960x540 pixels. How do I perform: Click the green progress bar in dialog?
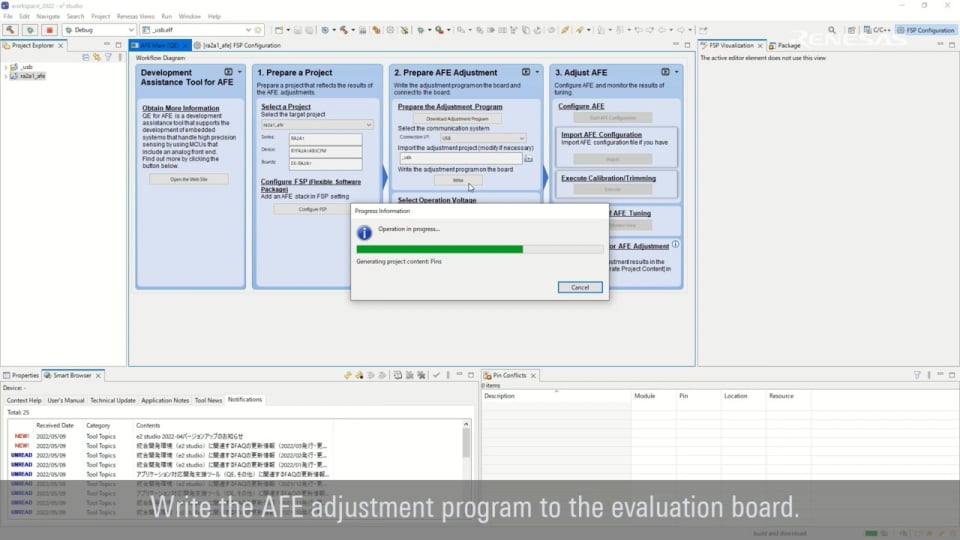(440, 249)
